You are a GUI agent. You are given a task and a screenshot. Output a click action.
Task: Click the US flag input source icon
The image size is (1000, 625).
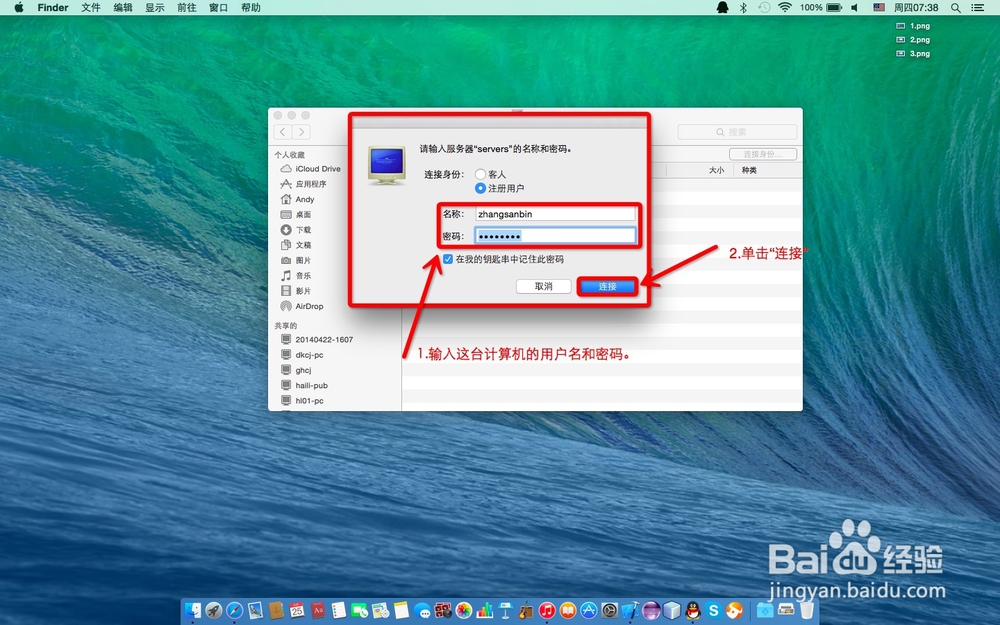tap(879, 8)
